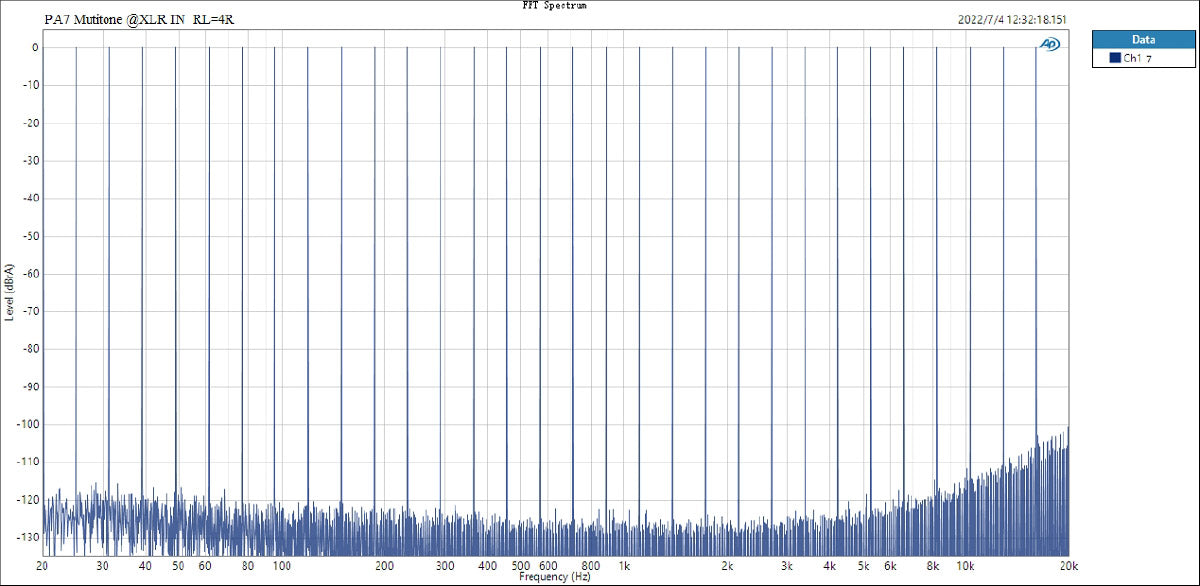Click the Frequency (Hz) axis title
Screen dimensions: 1200x586
click(x=555, y=578)
